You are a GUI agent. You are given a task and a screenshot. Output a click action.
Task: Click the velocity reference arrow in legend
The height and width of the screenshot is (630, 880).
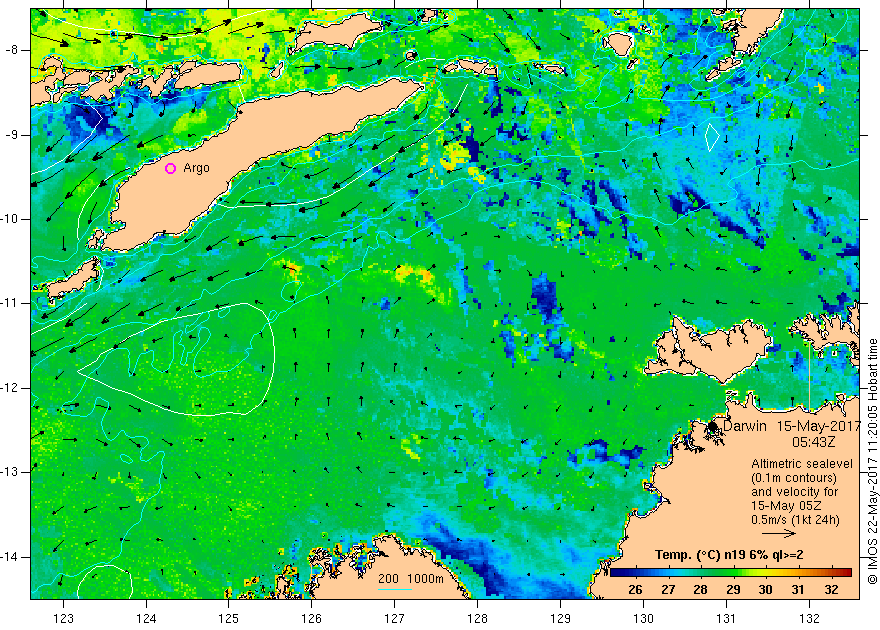point(778,534)
